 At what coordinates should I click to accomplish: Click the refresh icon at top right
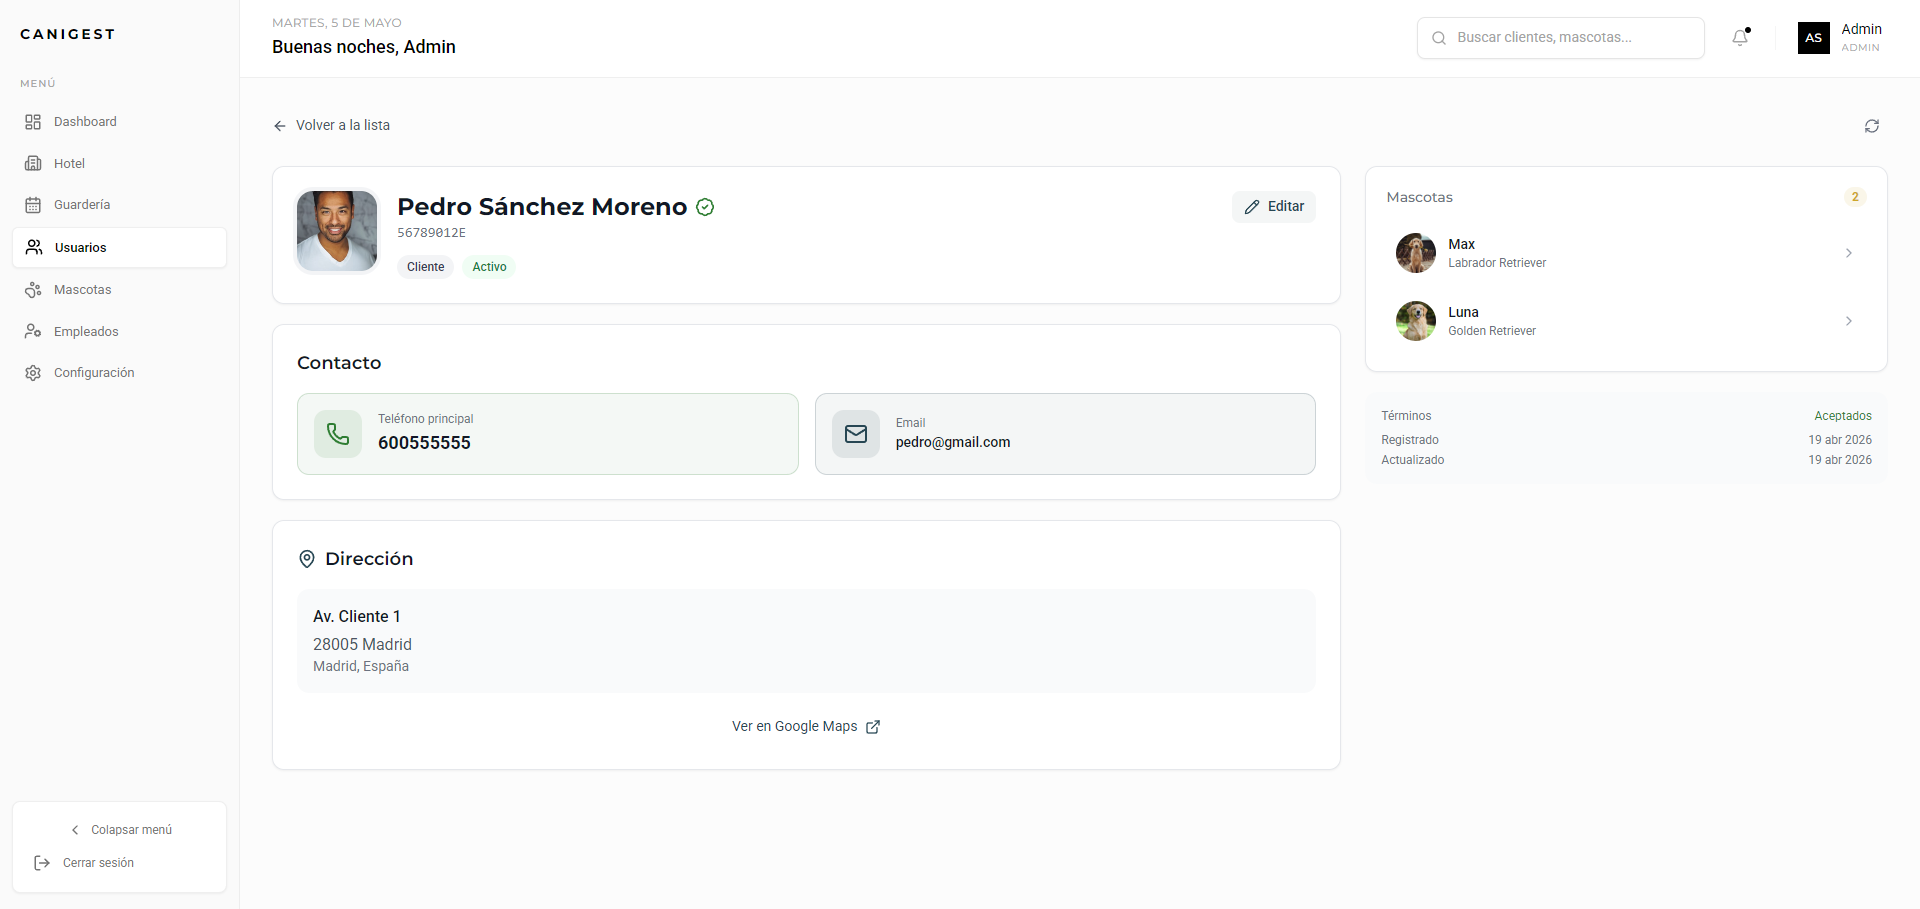point(1872,126)
